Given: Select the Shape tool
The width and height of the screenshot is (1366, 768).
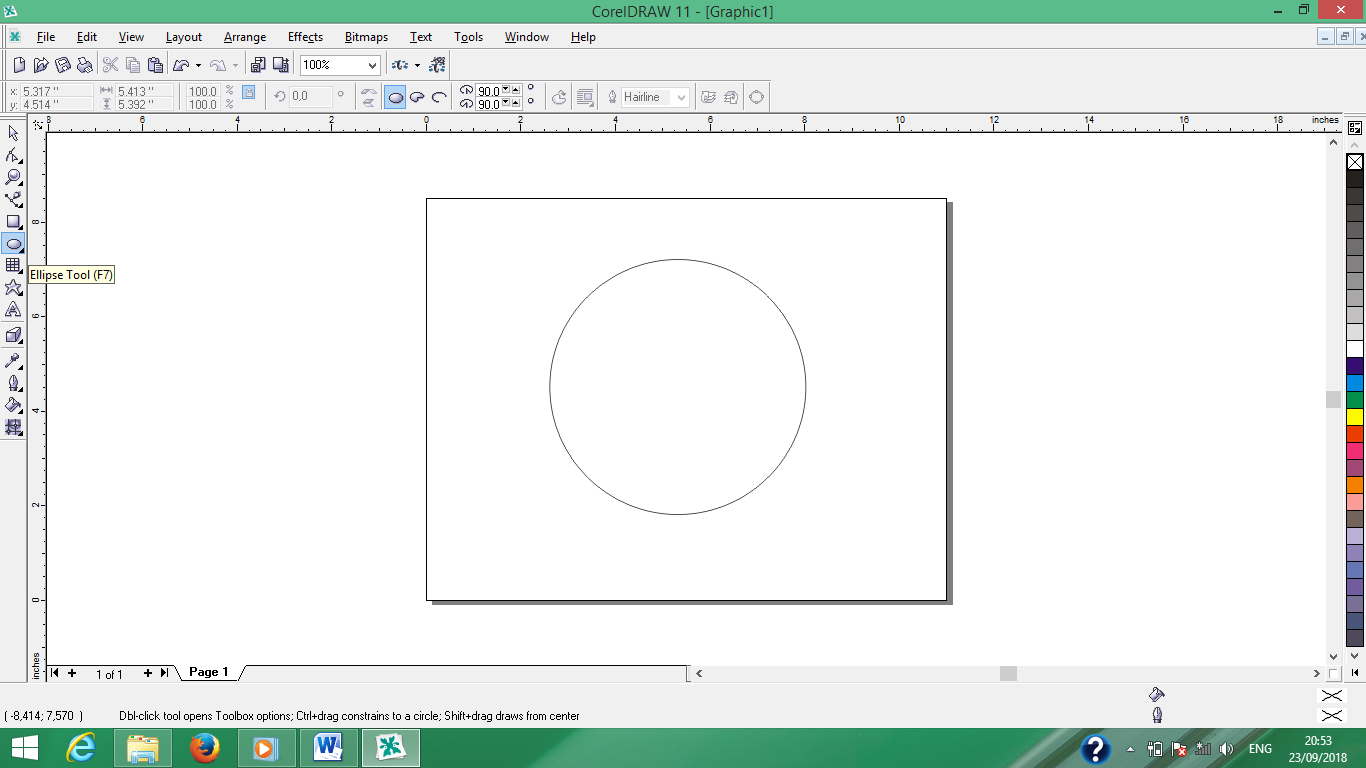Looking at the screenshot, I should tap(14, 155).
